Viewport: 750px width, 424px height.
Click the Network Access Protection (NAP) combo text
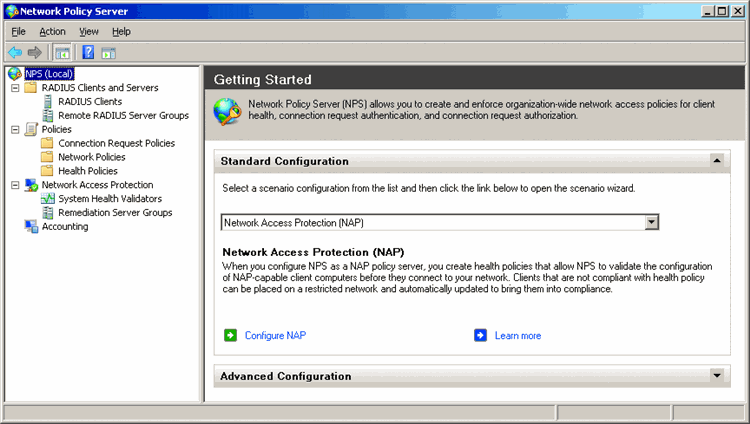click(x=294, y=223)
